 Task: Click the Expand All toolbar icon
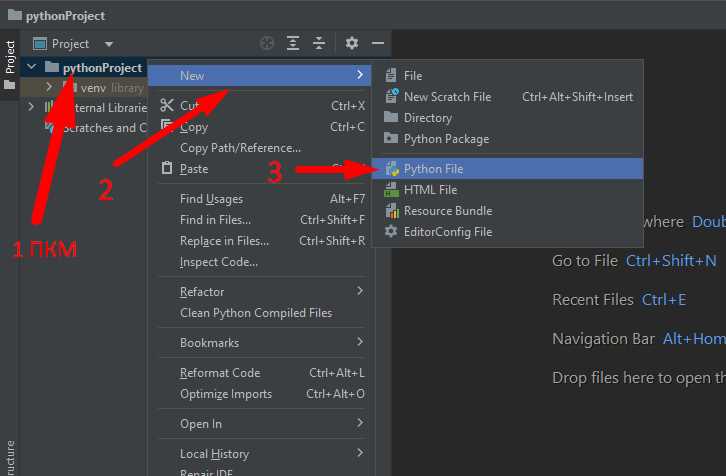pos(293,44)
